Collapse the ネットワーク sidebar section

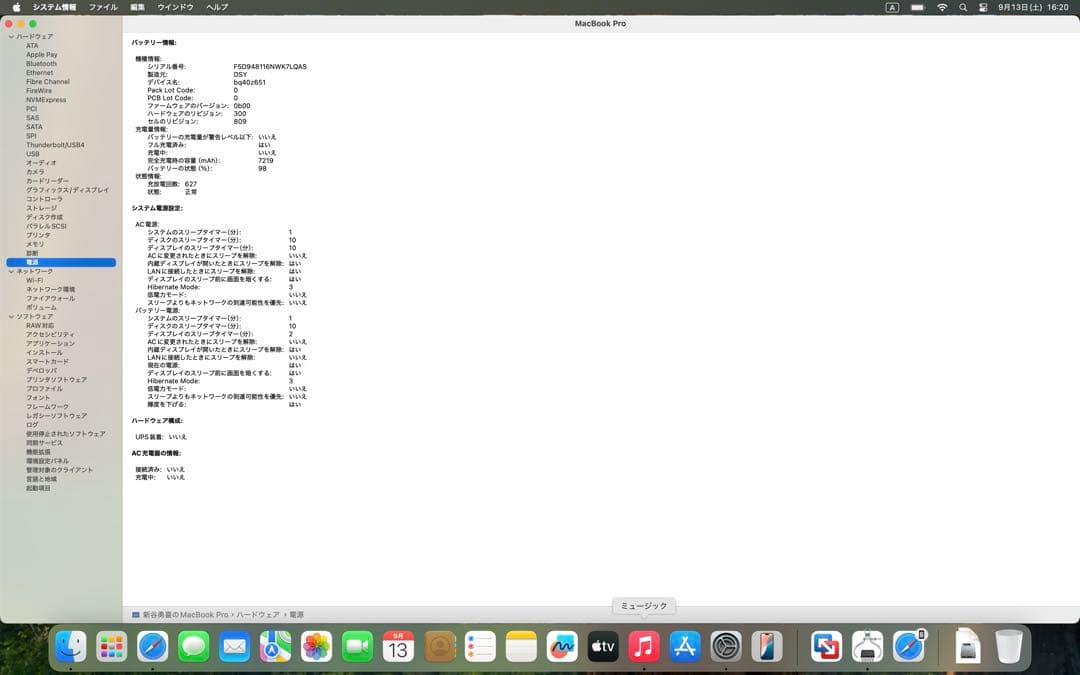tap(11, 272)
